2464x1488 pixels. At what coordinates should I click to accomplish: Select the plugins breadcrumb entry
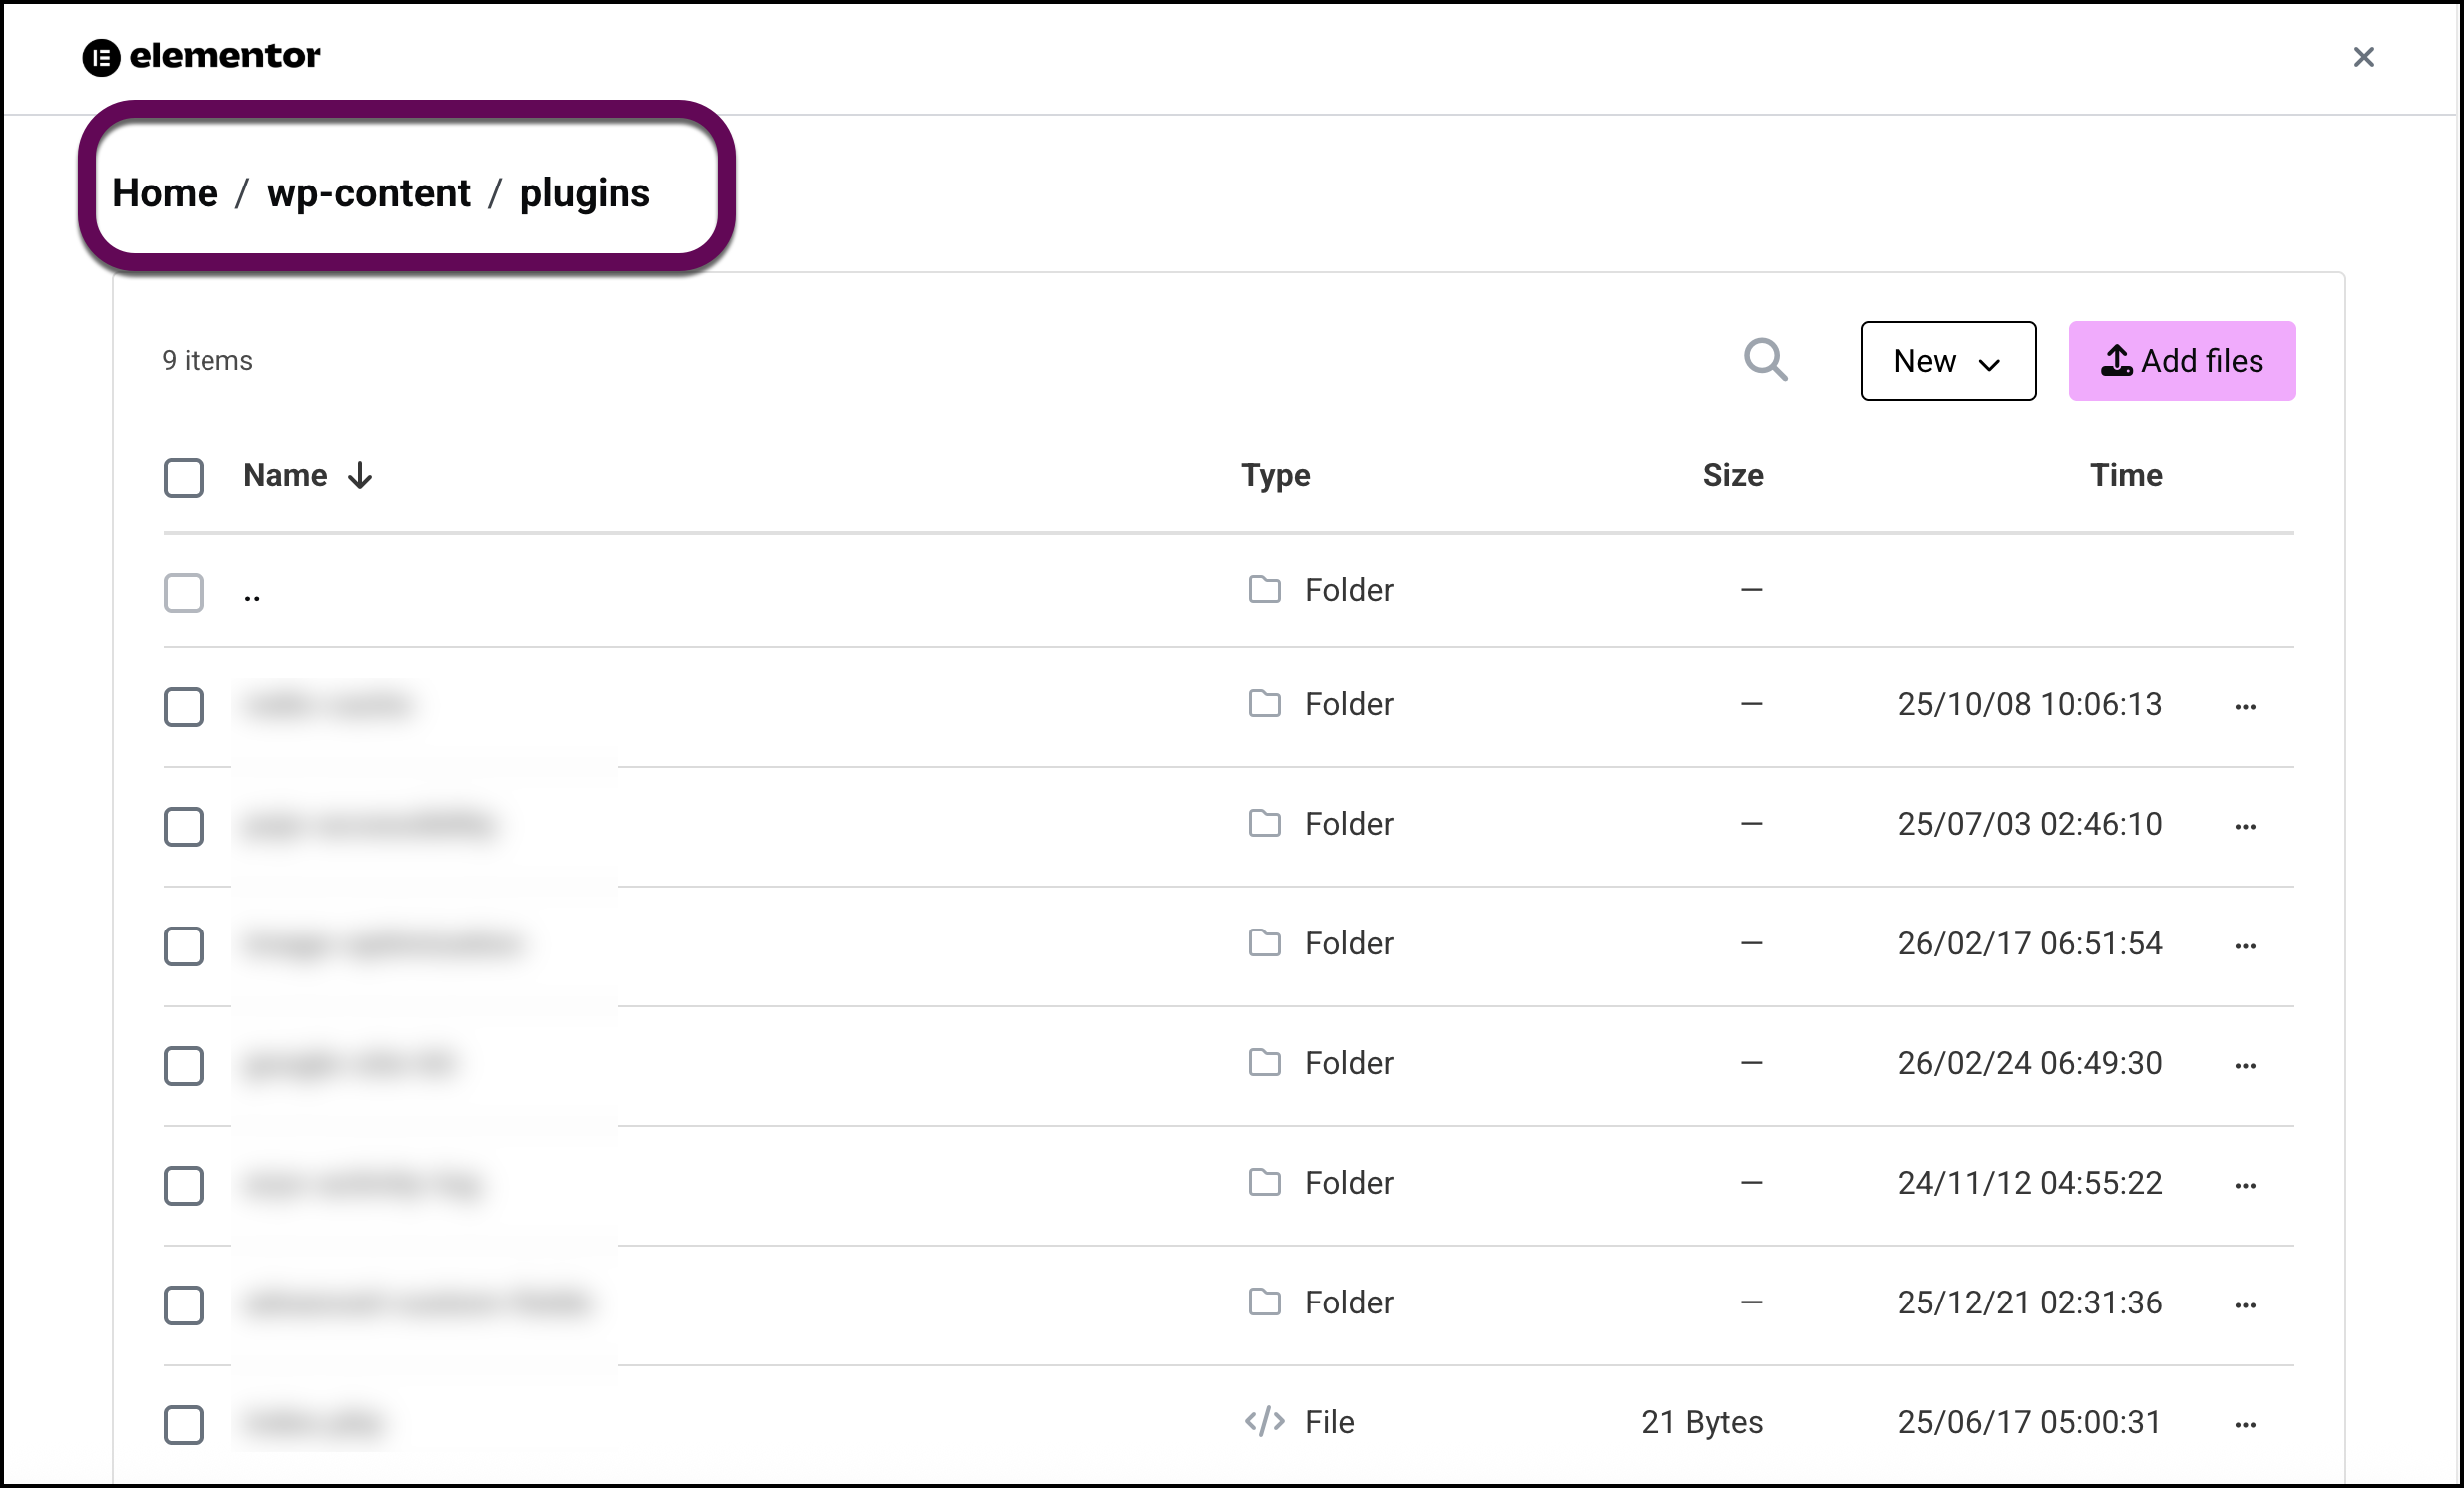(x=585, y=193)
